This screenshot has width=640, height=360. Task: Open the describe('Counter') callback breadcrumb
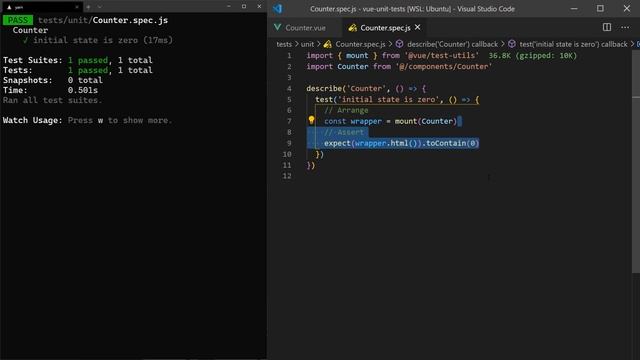[453, 44]
